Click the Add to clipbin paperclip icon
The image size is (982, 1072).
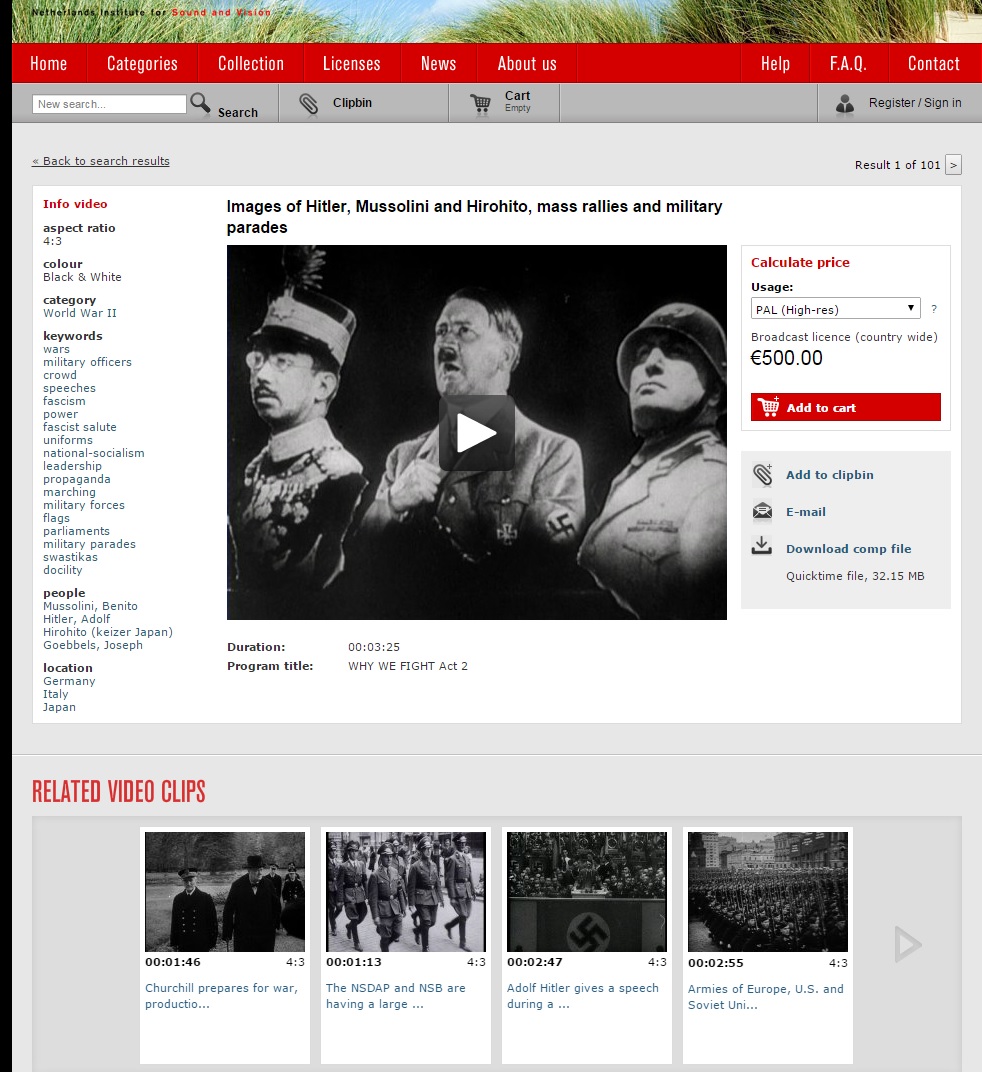tap(763, 475)
